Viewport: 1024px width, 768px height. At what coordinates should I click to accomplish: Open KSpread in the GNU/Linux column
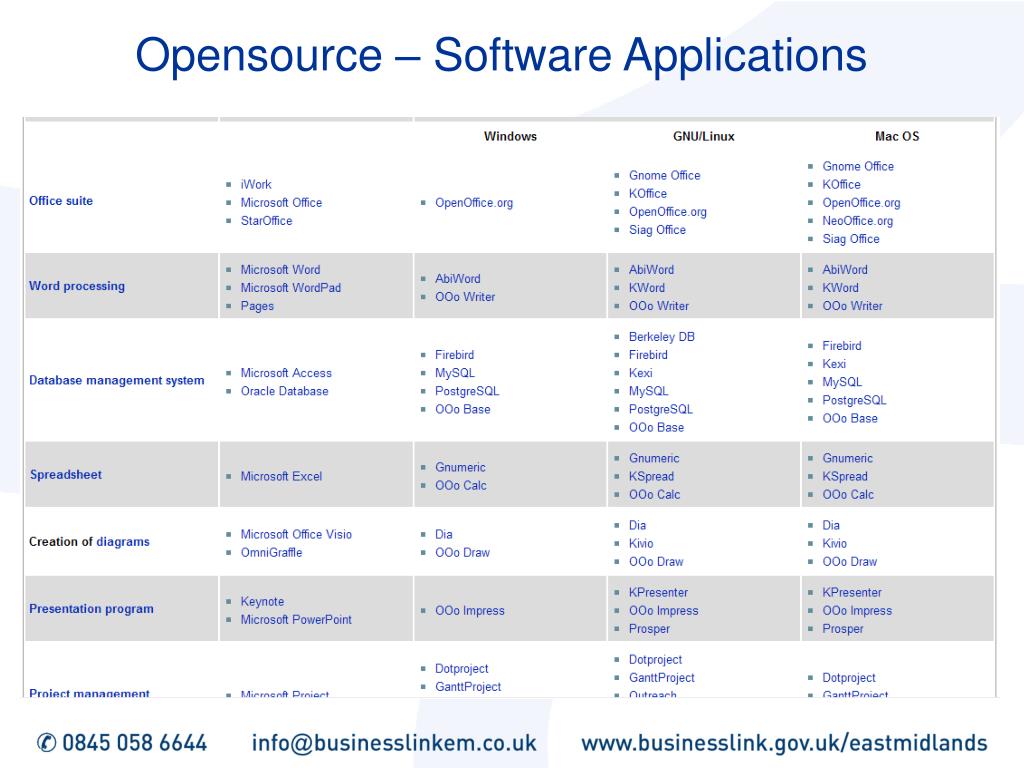pos(651,477)
